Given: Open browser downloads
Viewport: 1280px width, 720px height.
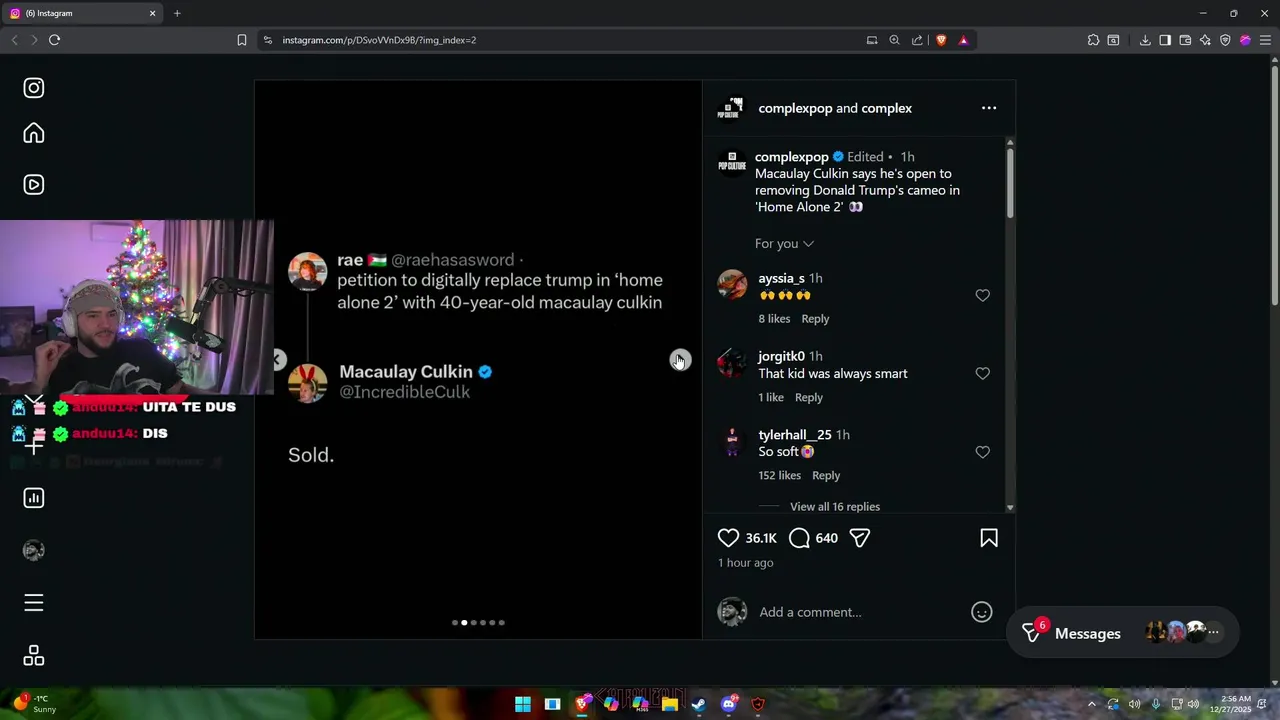Looking at the screenshot, I should (1145, 40).
